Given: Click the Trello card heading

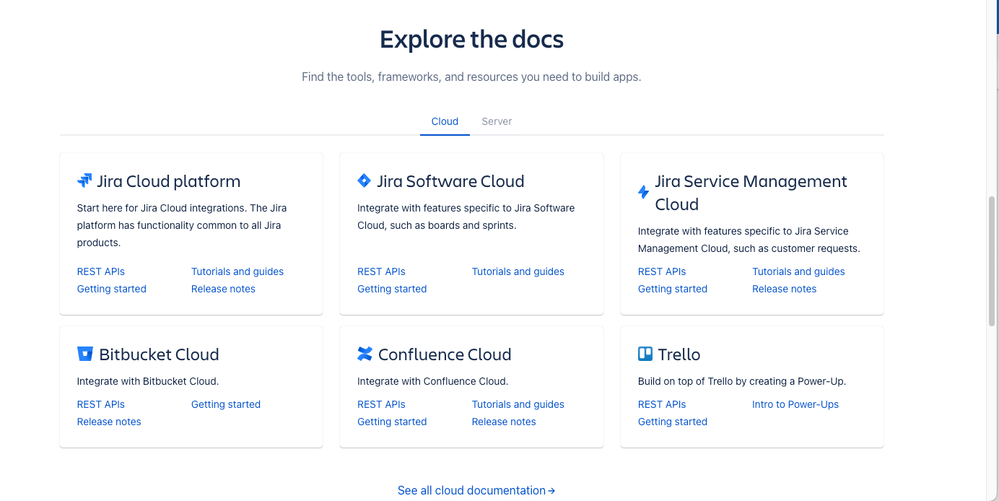Looking at the screenshot, I should [679, 354].
